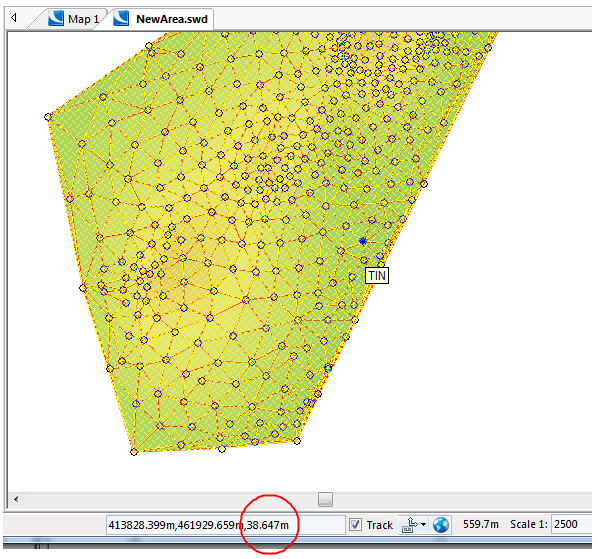Screen dimensions: 598x559
Task: Click the coordinates field showing 38.647m
Action: [225, 525]
